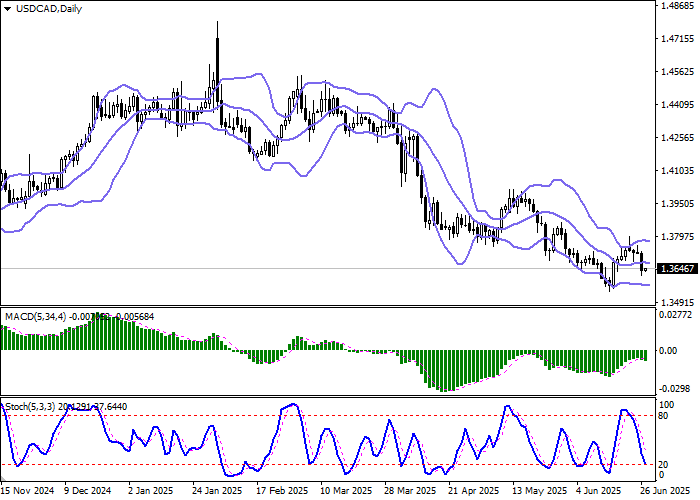Select the 26 Jun 2025 date label

[x=660, y=491]
